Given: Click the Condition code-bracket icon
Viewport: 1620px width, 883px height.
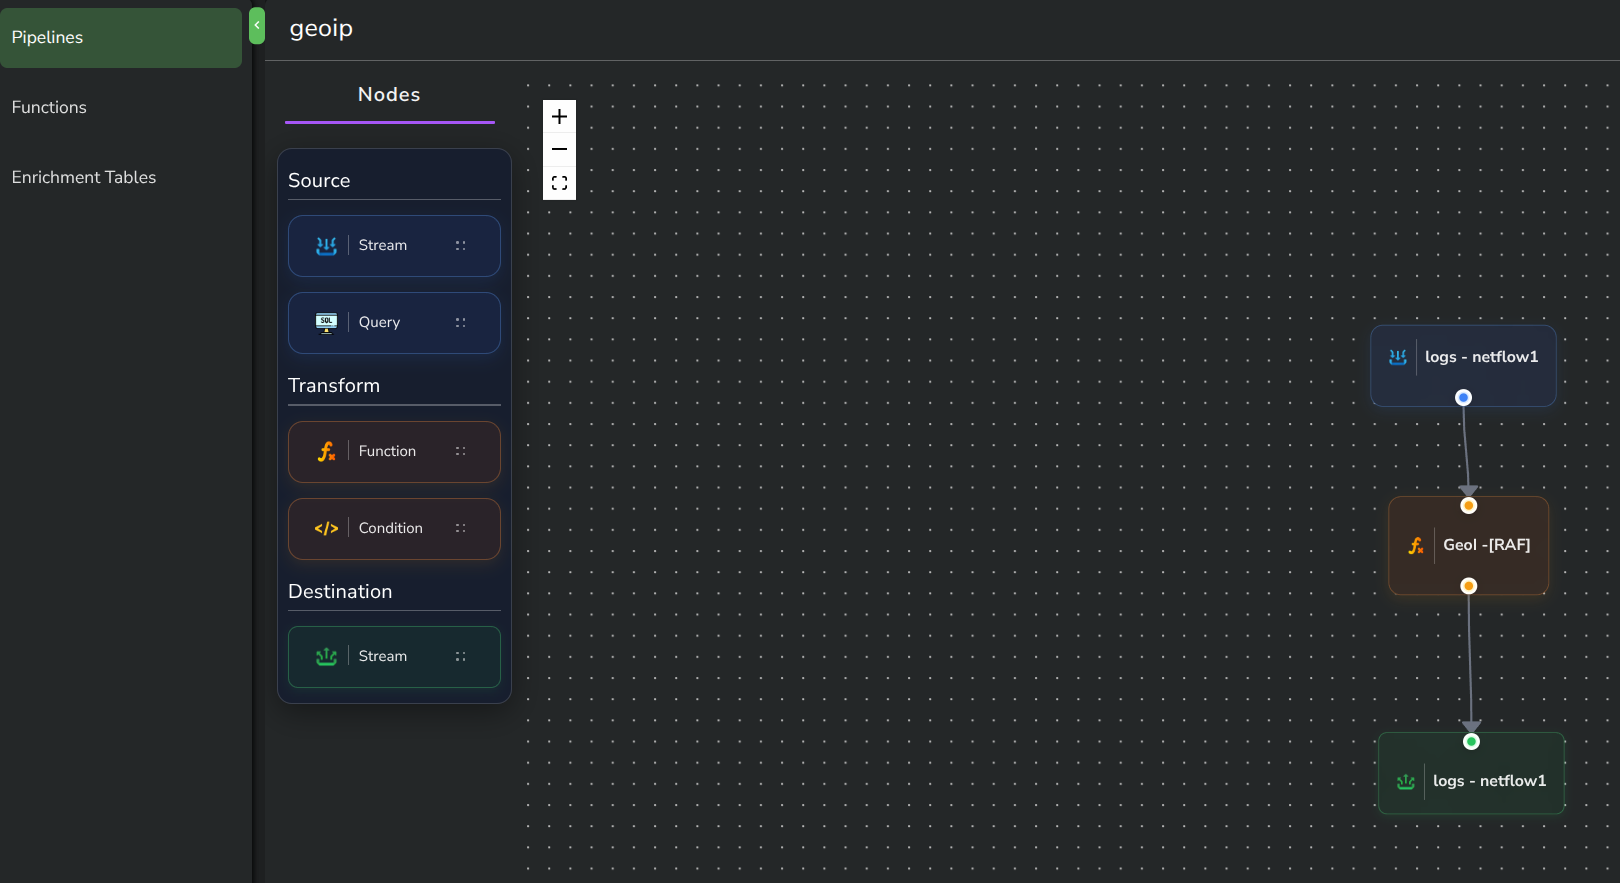Looking at the screenshot, I should tap(326, 529).
